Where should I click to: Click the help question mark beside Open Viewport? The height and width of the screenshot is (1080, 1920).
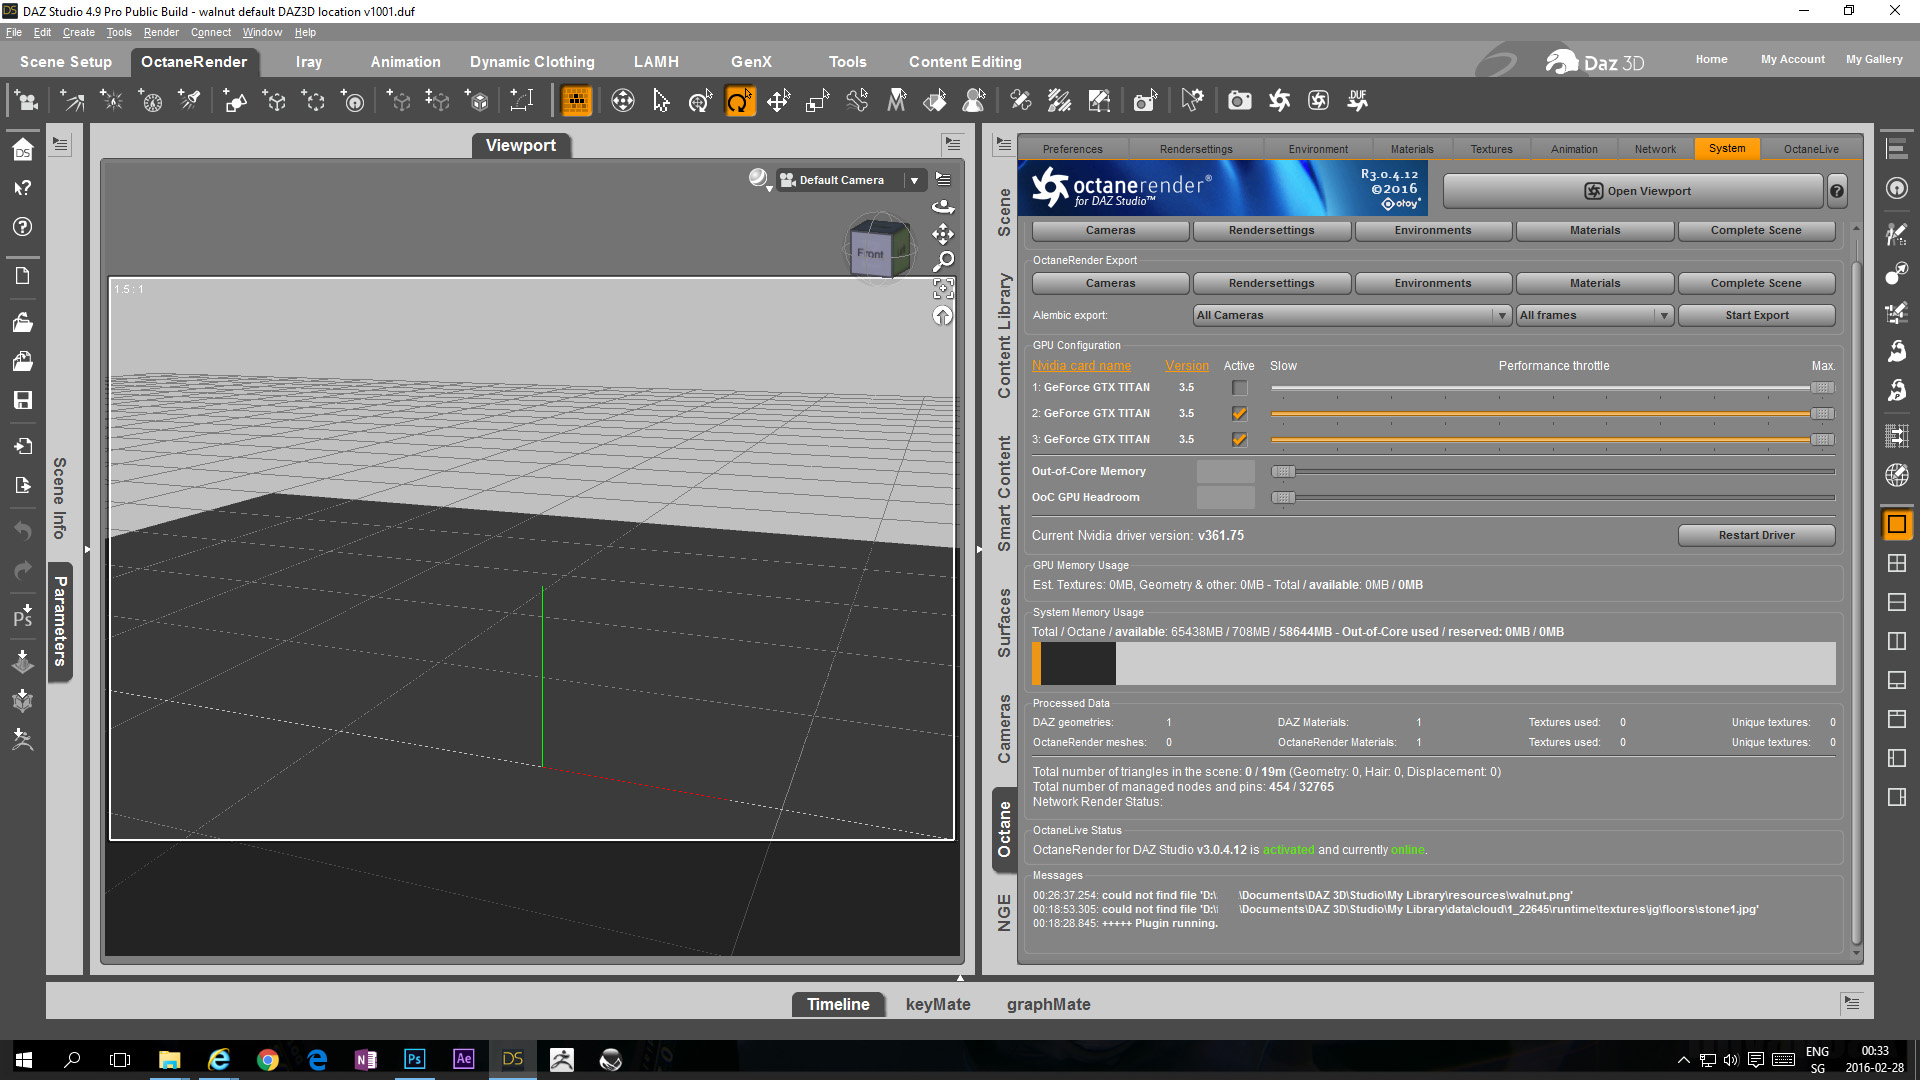click(x=1837, y=191)
